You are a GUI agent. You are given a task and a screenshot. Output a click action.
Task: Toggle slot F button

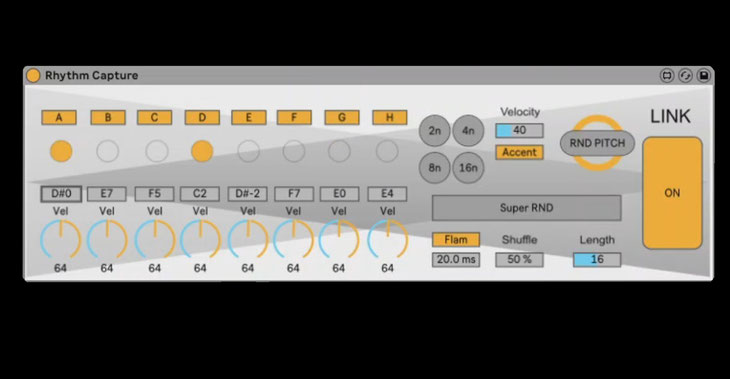pyautogui.click(x=294, y=117)
